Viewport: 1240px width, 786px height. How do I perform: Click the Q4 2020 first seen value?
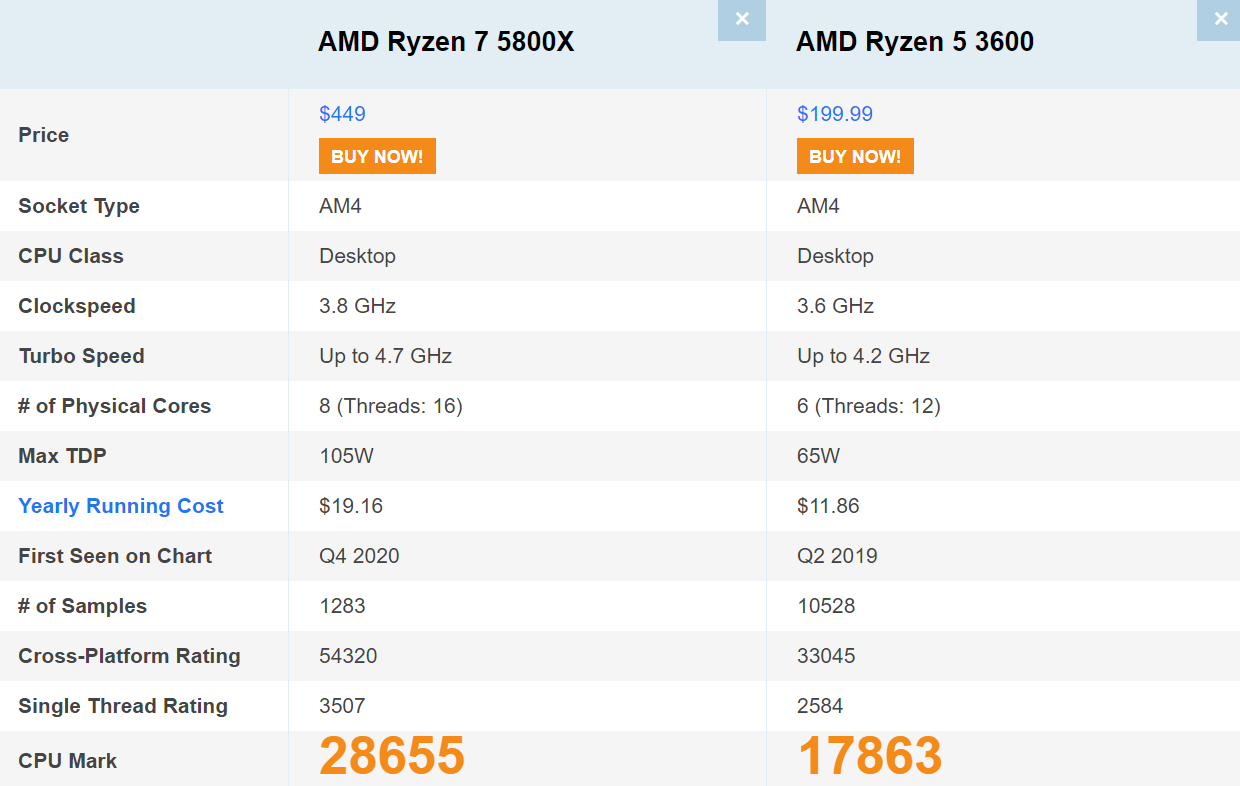point(359,556)
